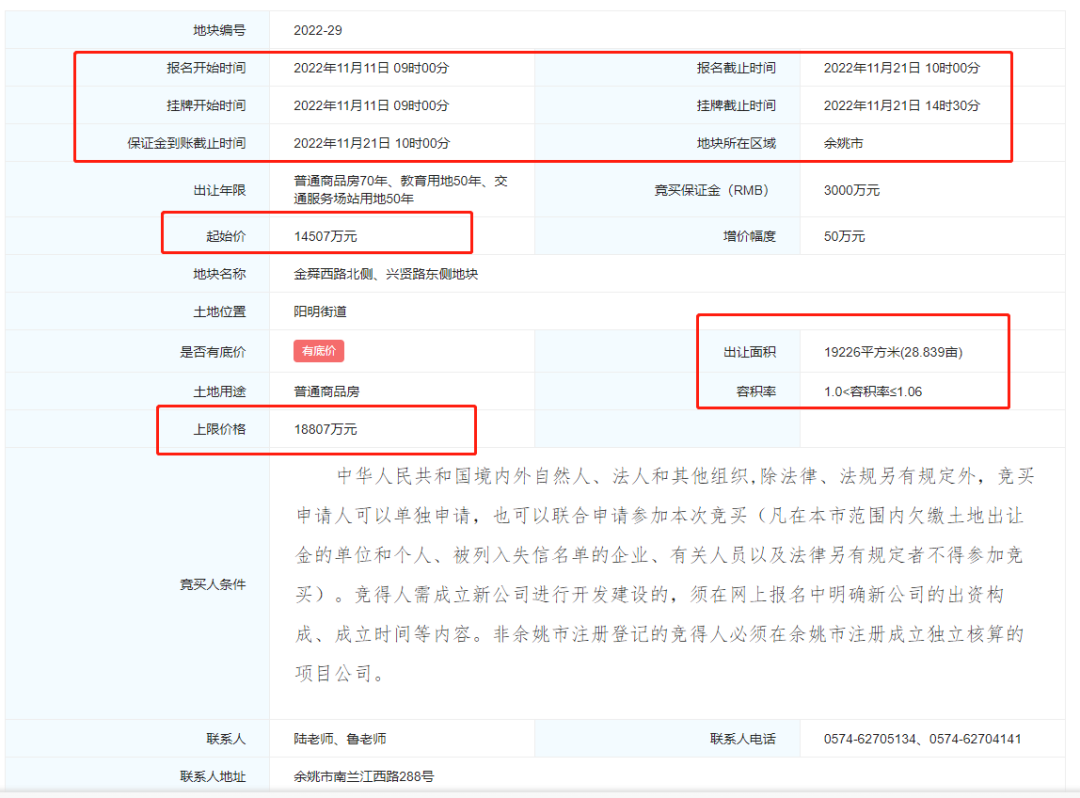Screen dimensions: 1080x798
Task: Click the 增价幅度 label
Action: tap(749, 236)
